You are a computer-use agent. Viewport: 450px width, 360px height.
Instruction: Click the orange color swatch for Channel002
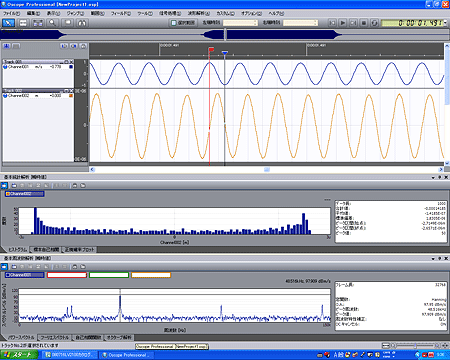(71, 96)
